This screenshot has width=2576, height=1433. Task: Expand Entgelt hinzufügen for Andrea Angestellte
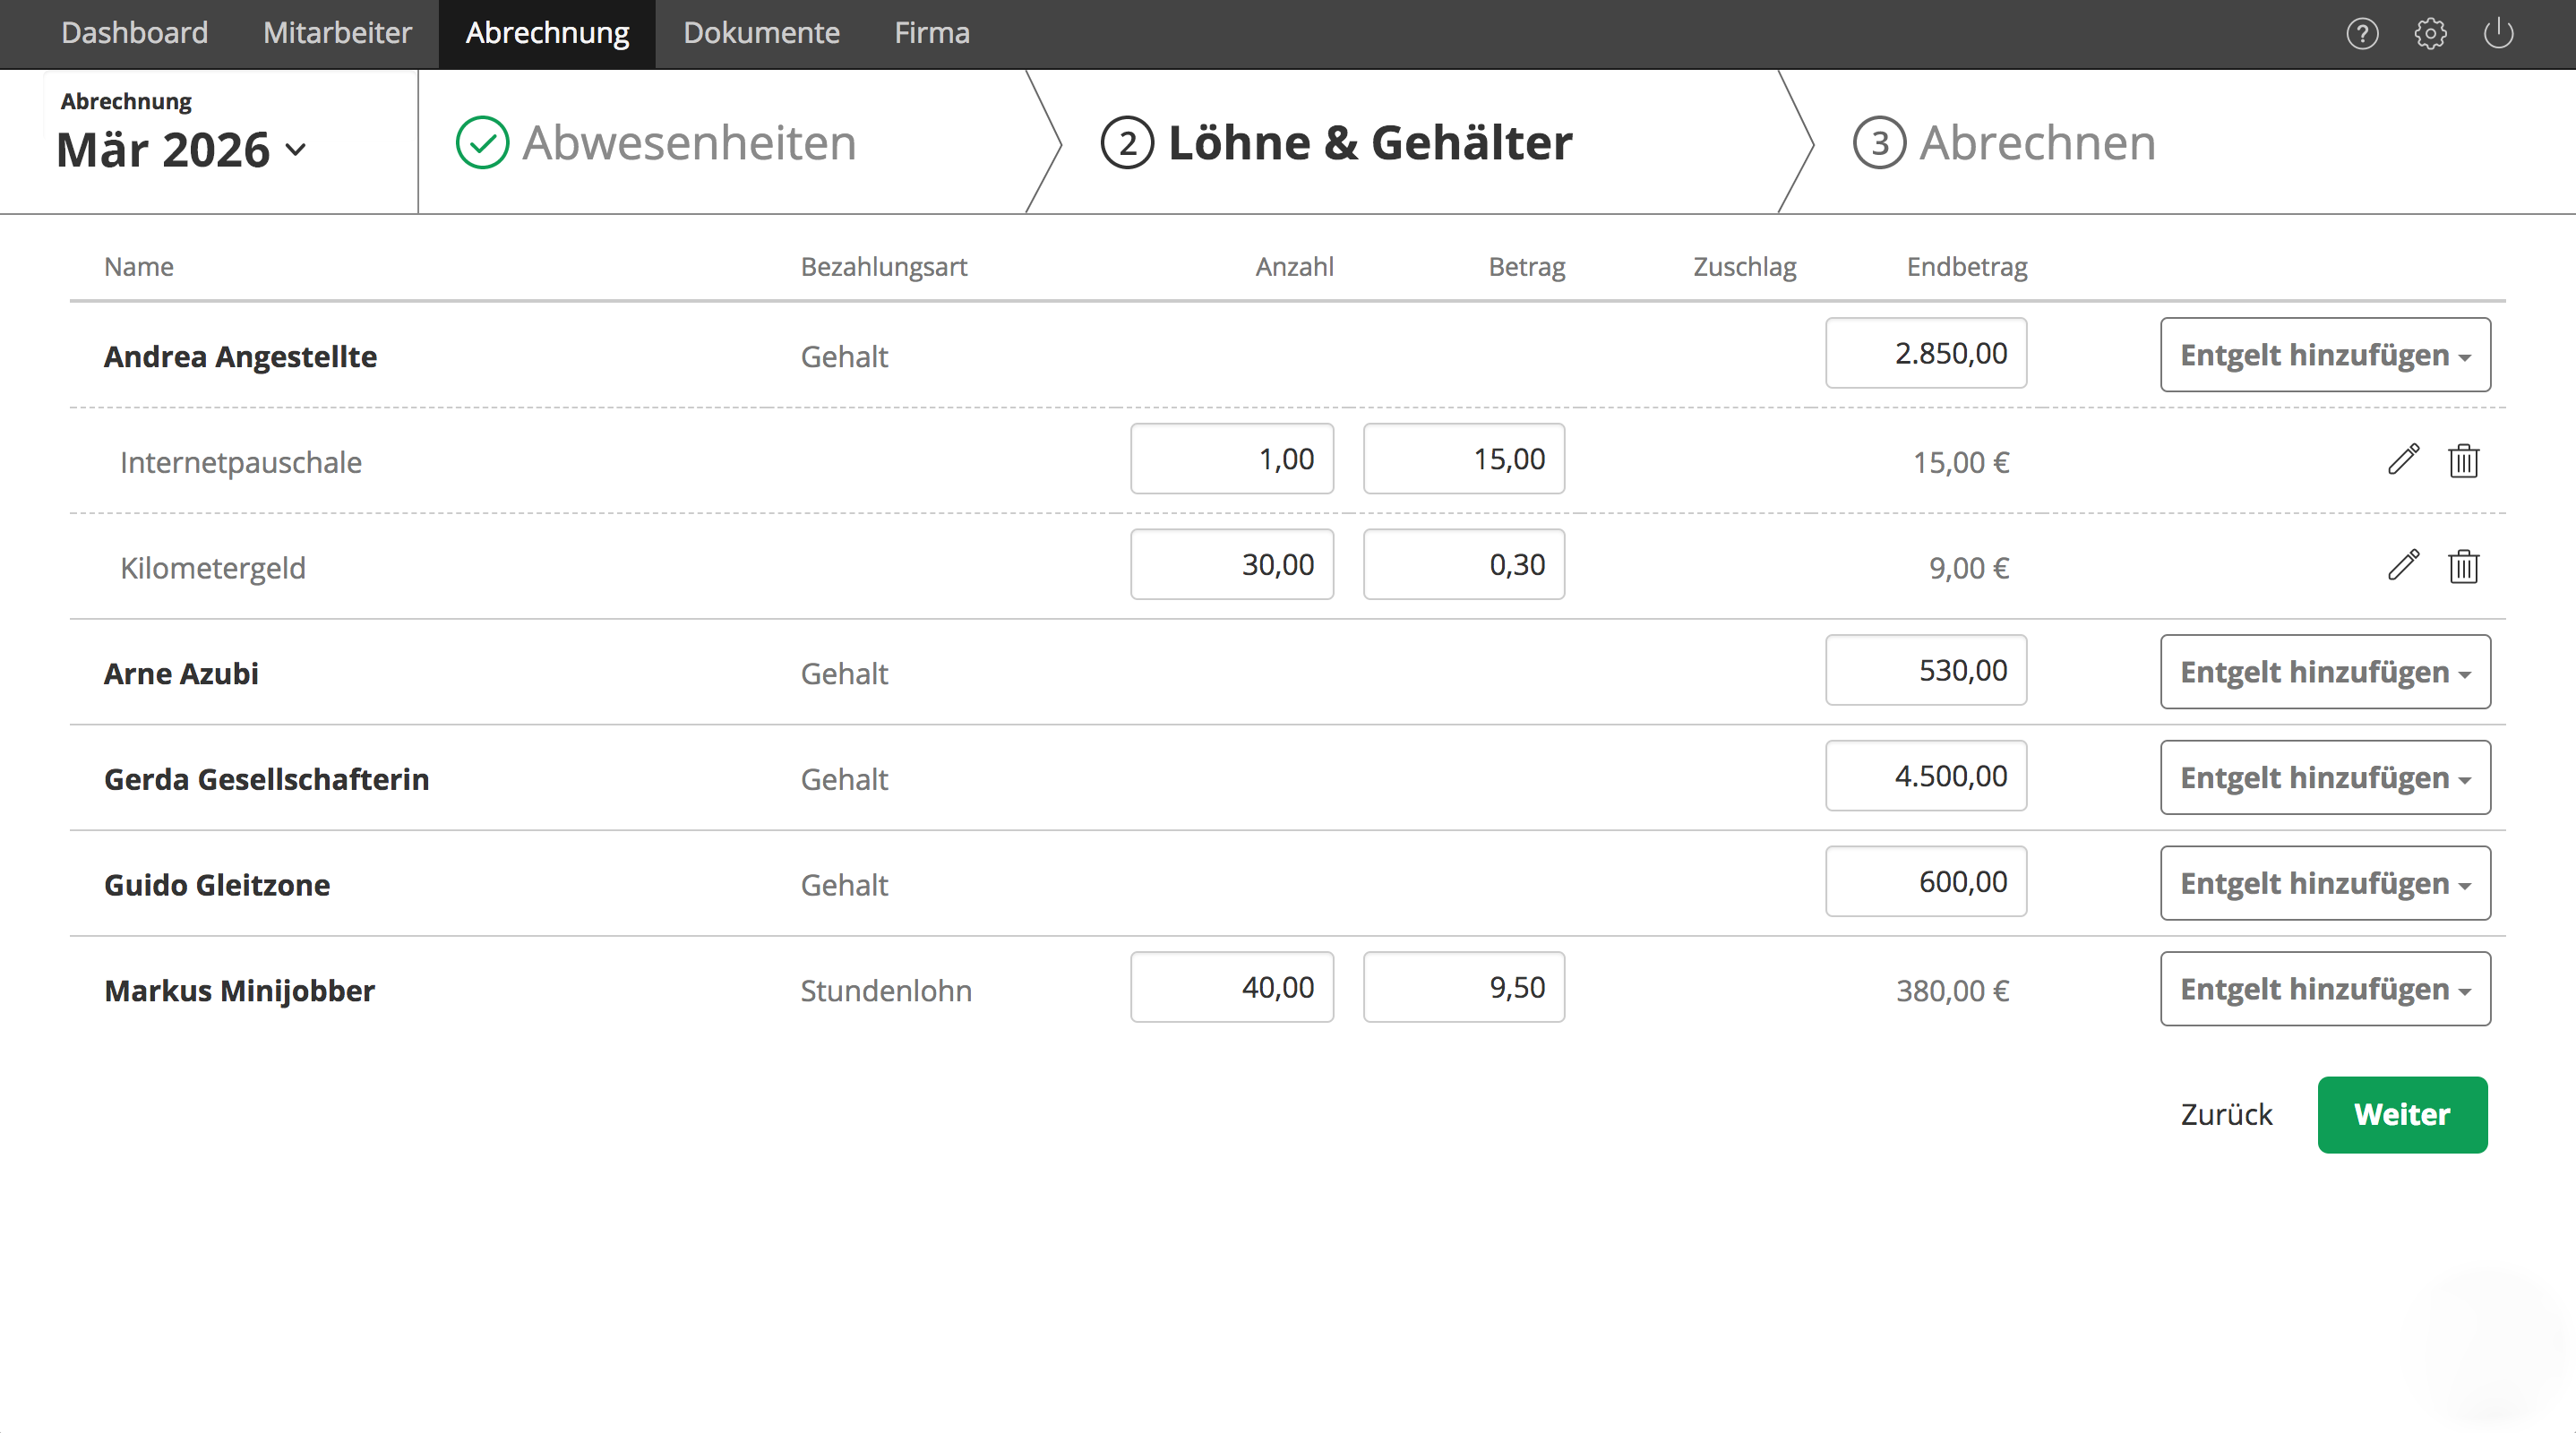tap(2324, 355)
